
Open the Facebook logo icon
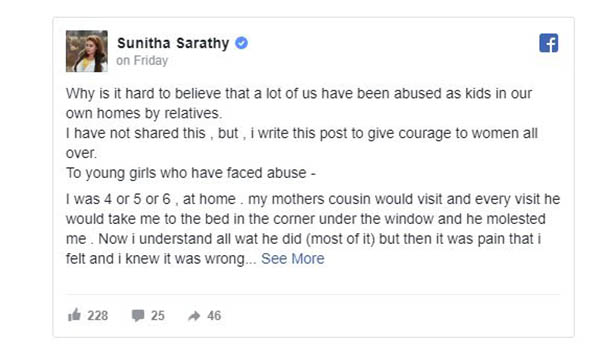click(x=548, y=43)
